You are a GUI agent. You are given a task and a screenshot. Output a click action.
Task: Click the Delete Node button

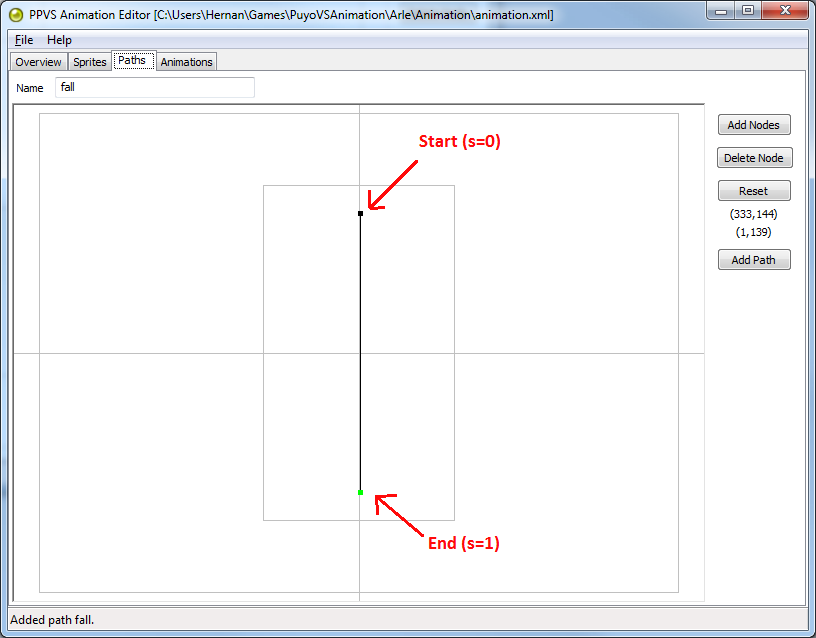(754, 158)
